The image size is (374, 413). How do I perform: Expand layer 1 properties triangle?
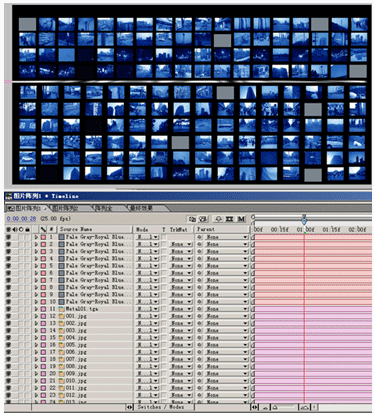[36, 237]
